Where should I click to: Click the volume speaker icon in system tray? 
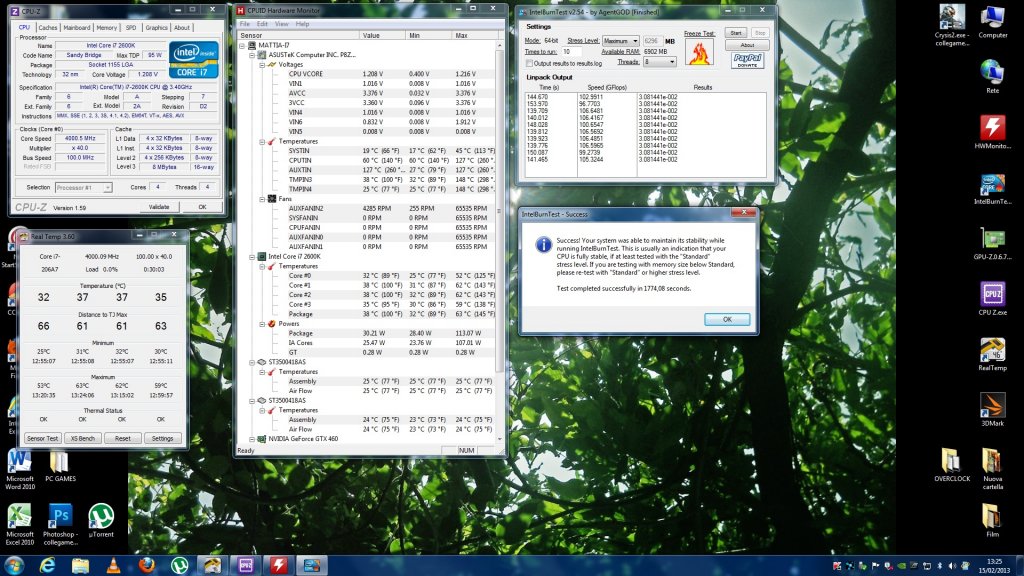pos(952,566)
